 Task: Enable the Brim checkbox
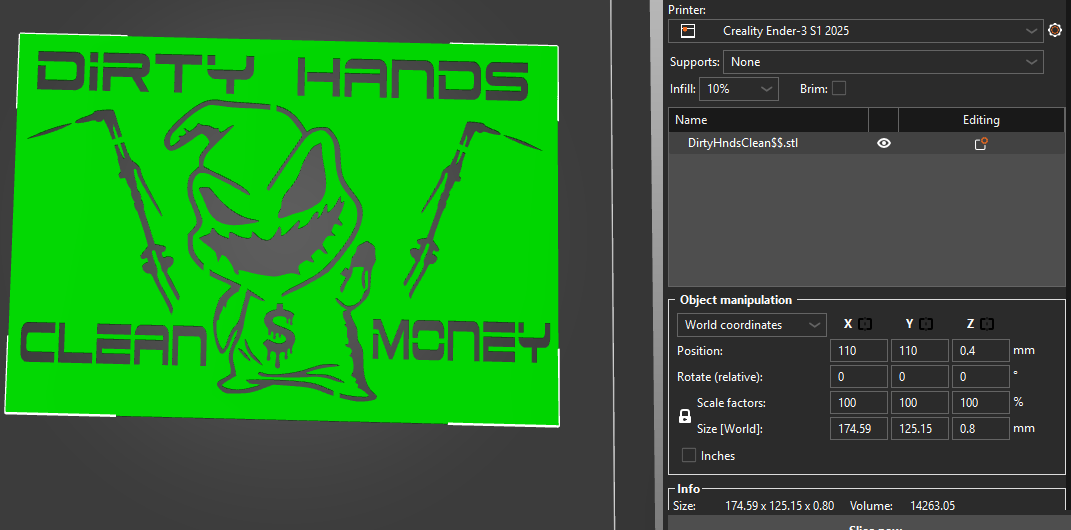pos(839,88)
